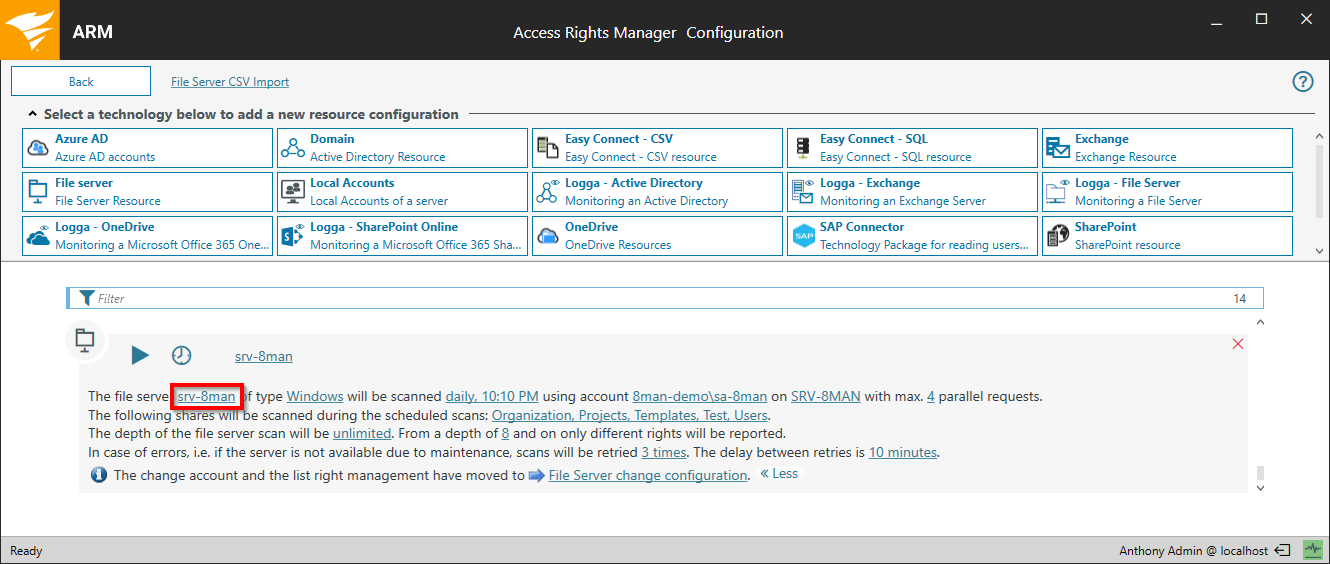
Task: Change the Windows type link
Action: point(315,396)
